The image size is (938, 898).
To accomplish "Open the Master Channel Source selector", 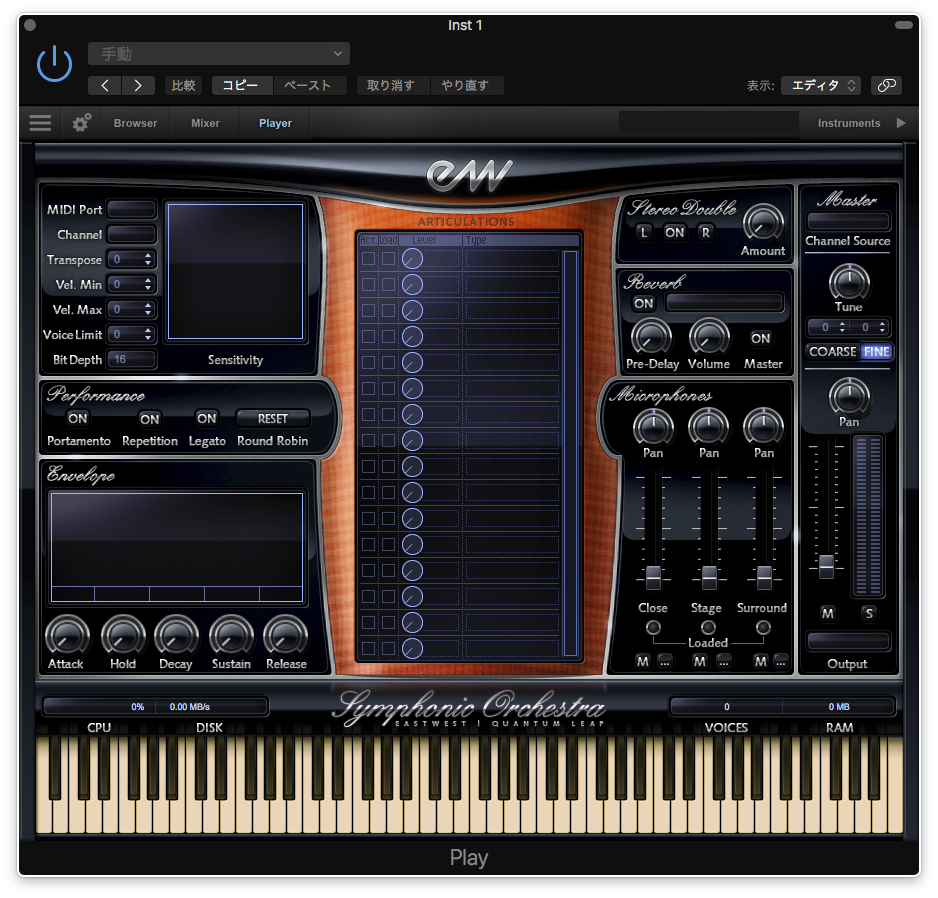I will 848,221.
